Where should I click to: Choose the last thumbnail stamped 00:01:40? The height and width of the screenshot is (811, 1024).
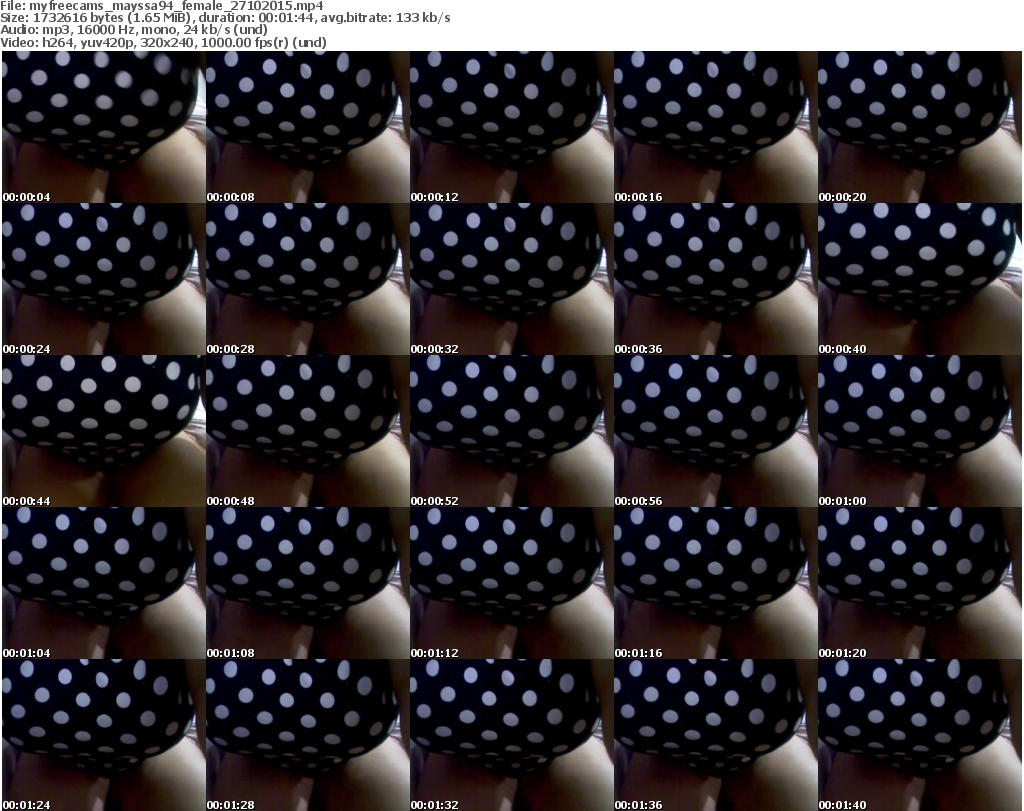click(920, 735)
